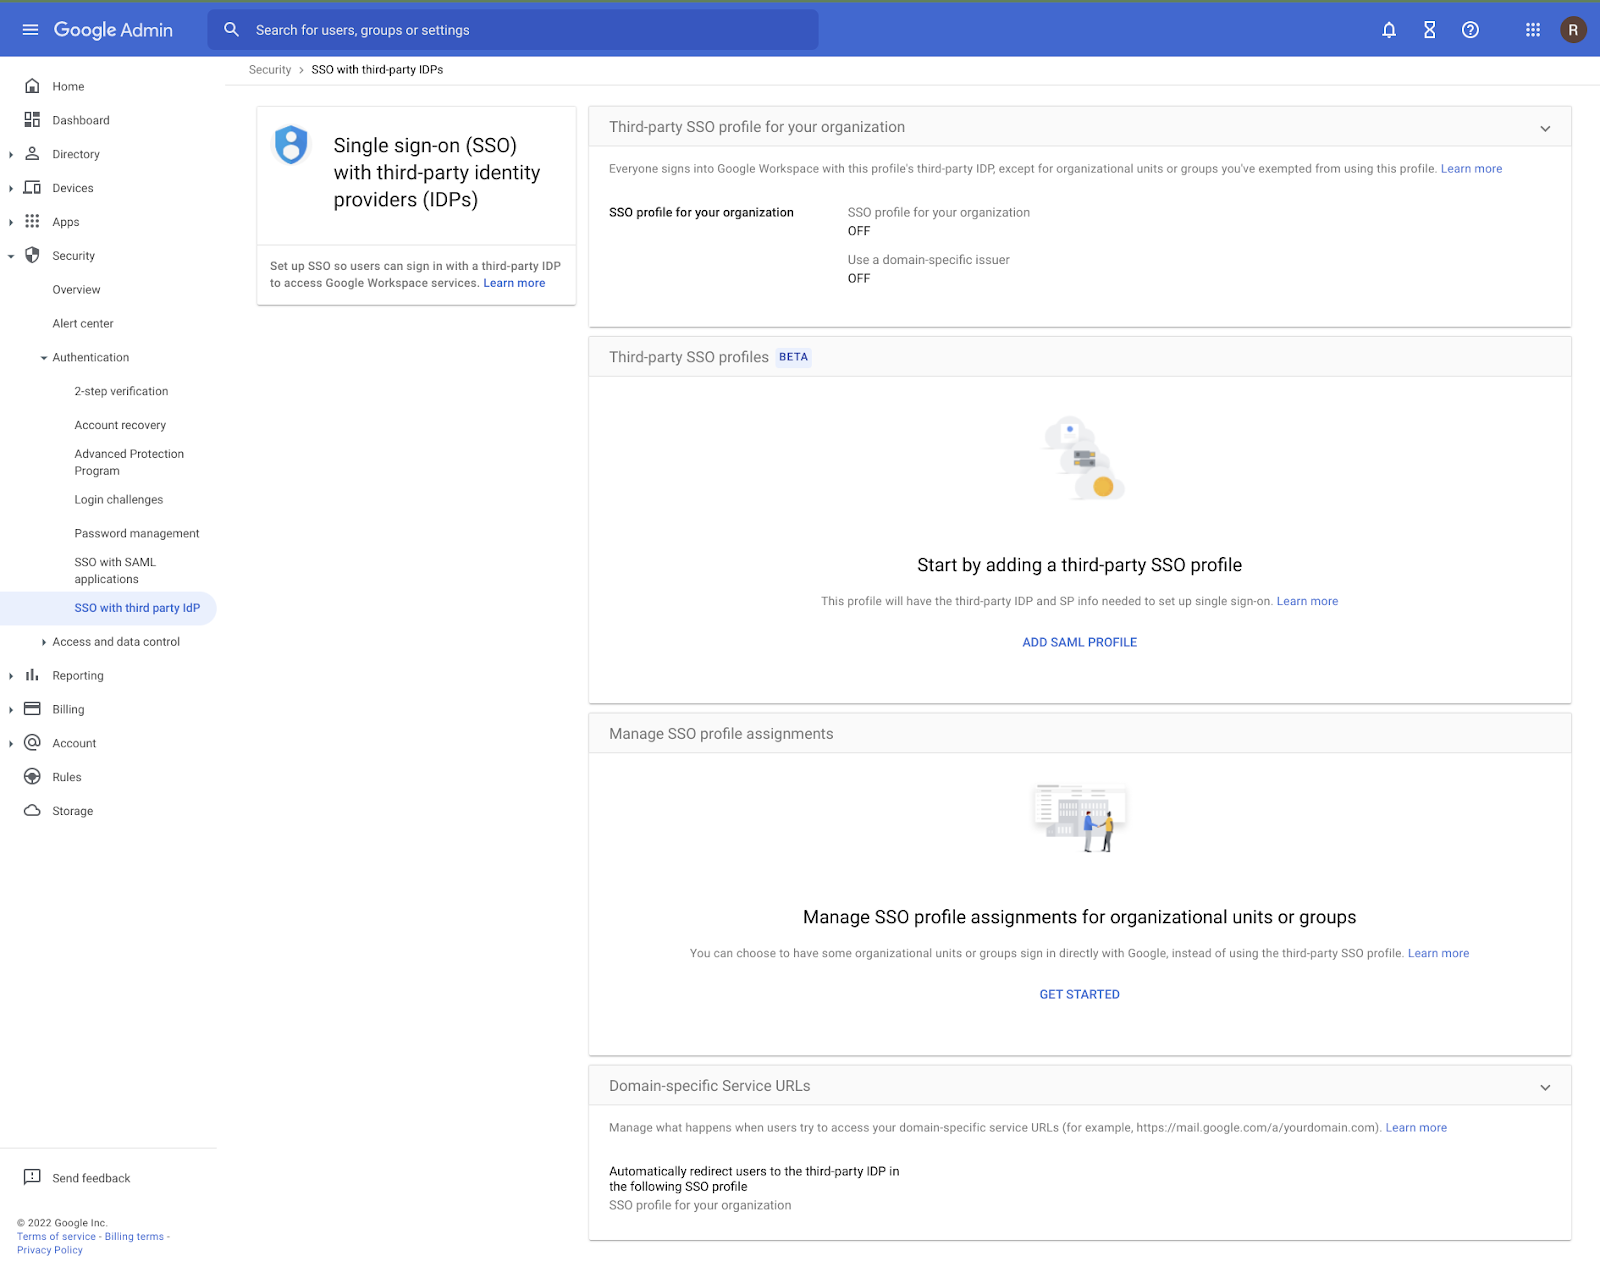
Task: Click the Directory person icon
Action: click(x=32, y=154)
